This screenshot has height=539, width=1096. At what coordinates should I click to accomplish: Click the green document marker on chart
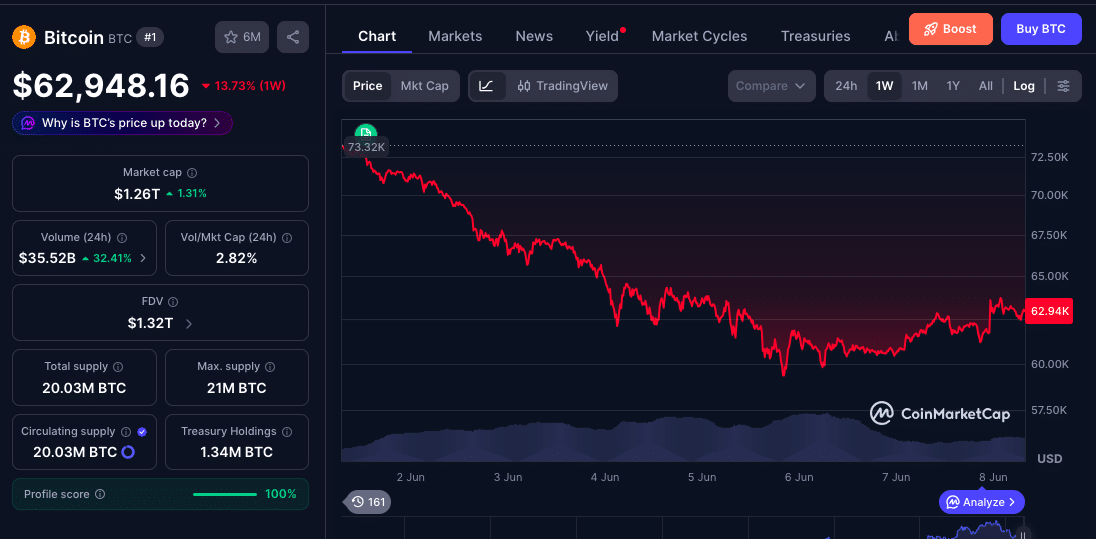366,134
